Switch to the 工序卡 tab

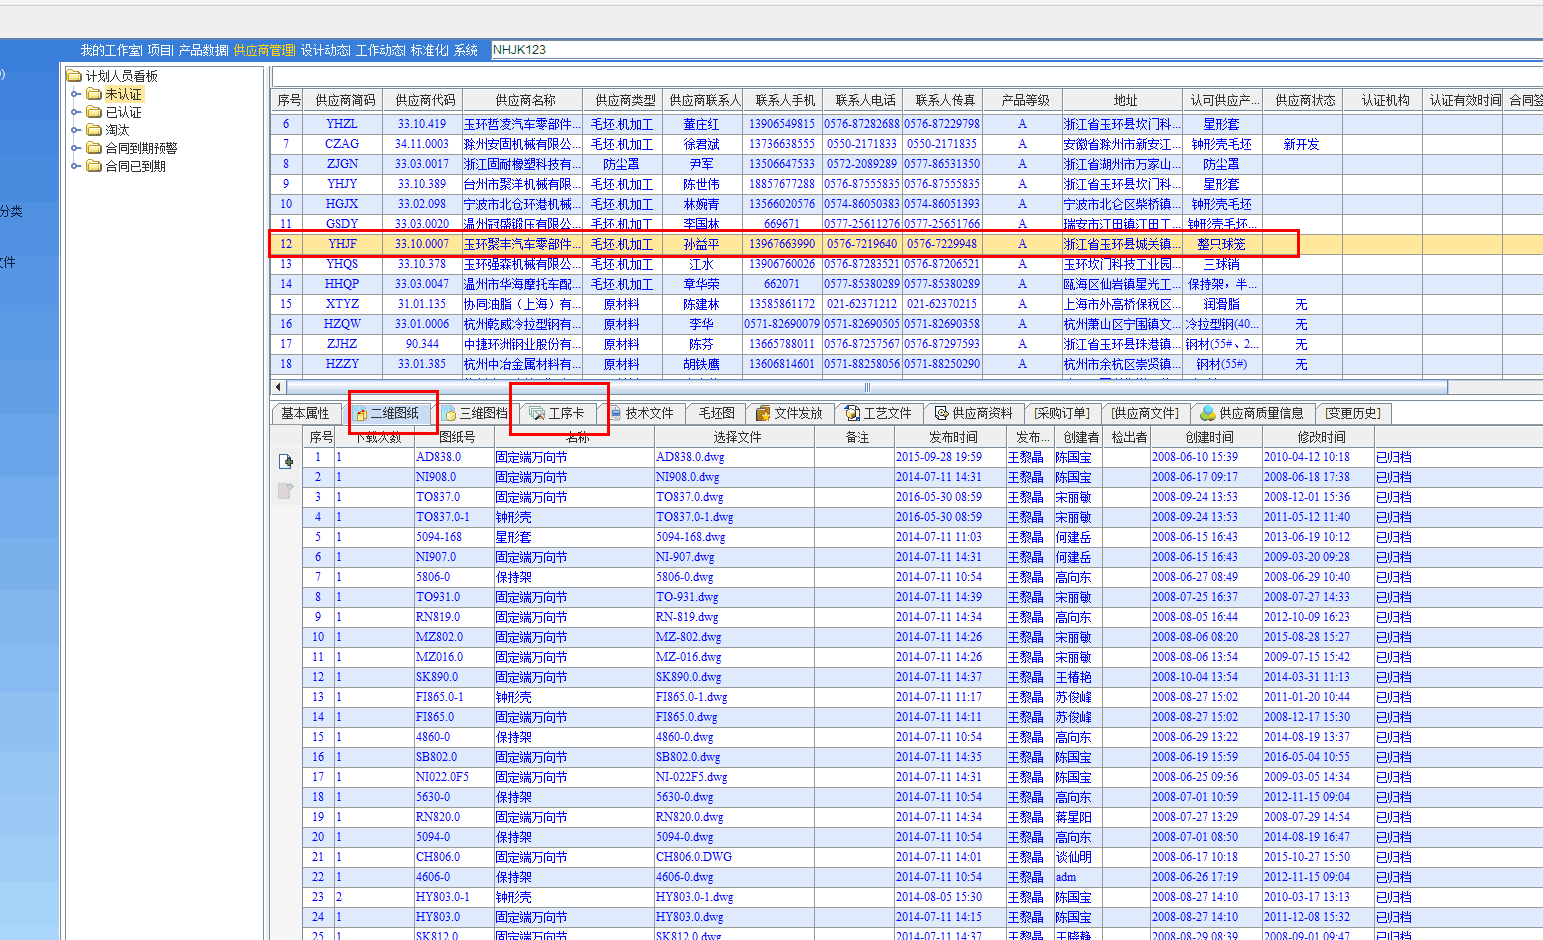click(565, 413)
